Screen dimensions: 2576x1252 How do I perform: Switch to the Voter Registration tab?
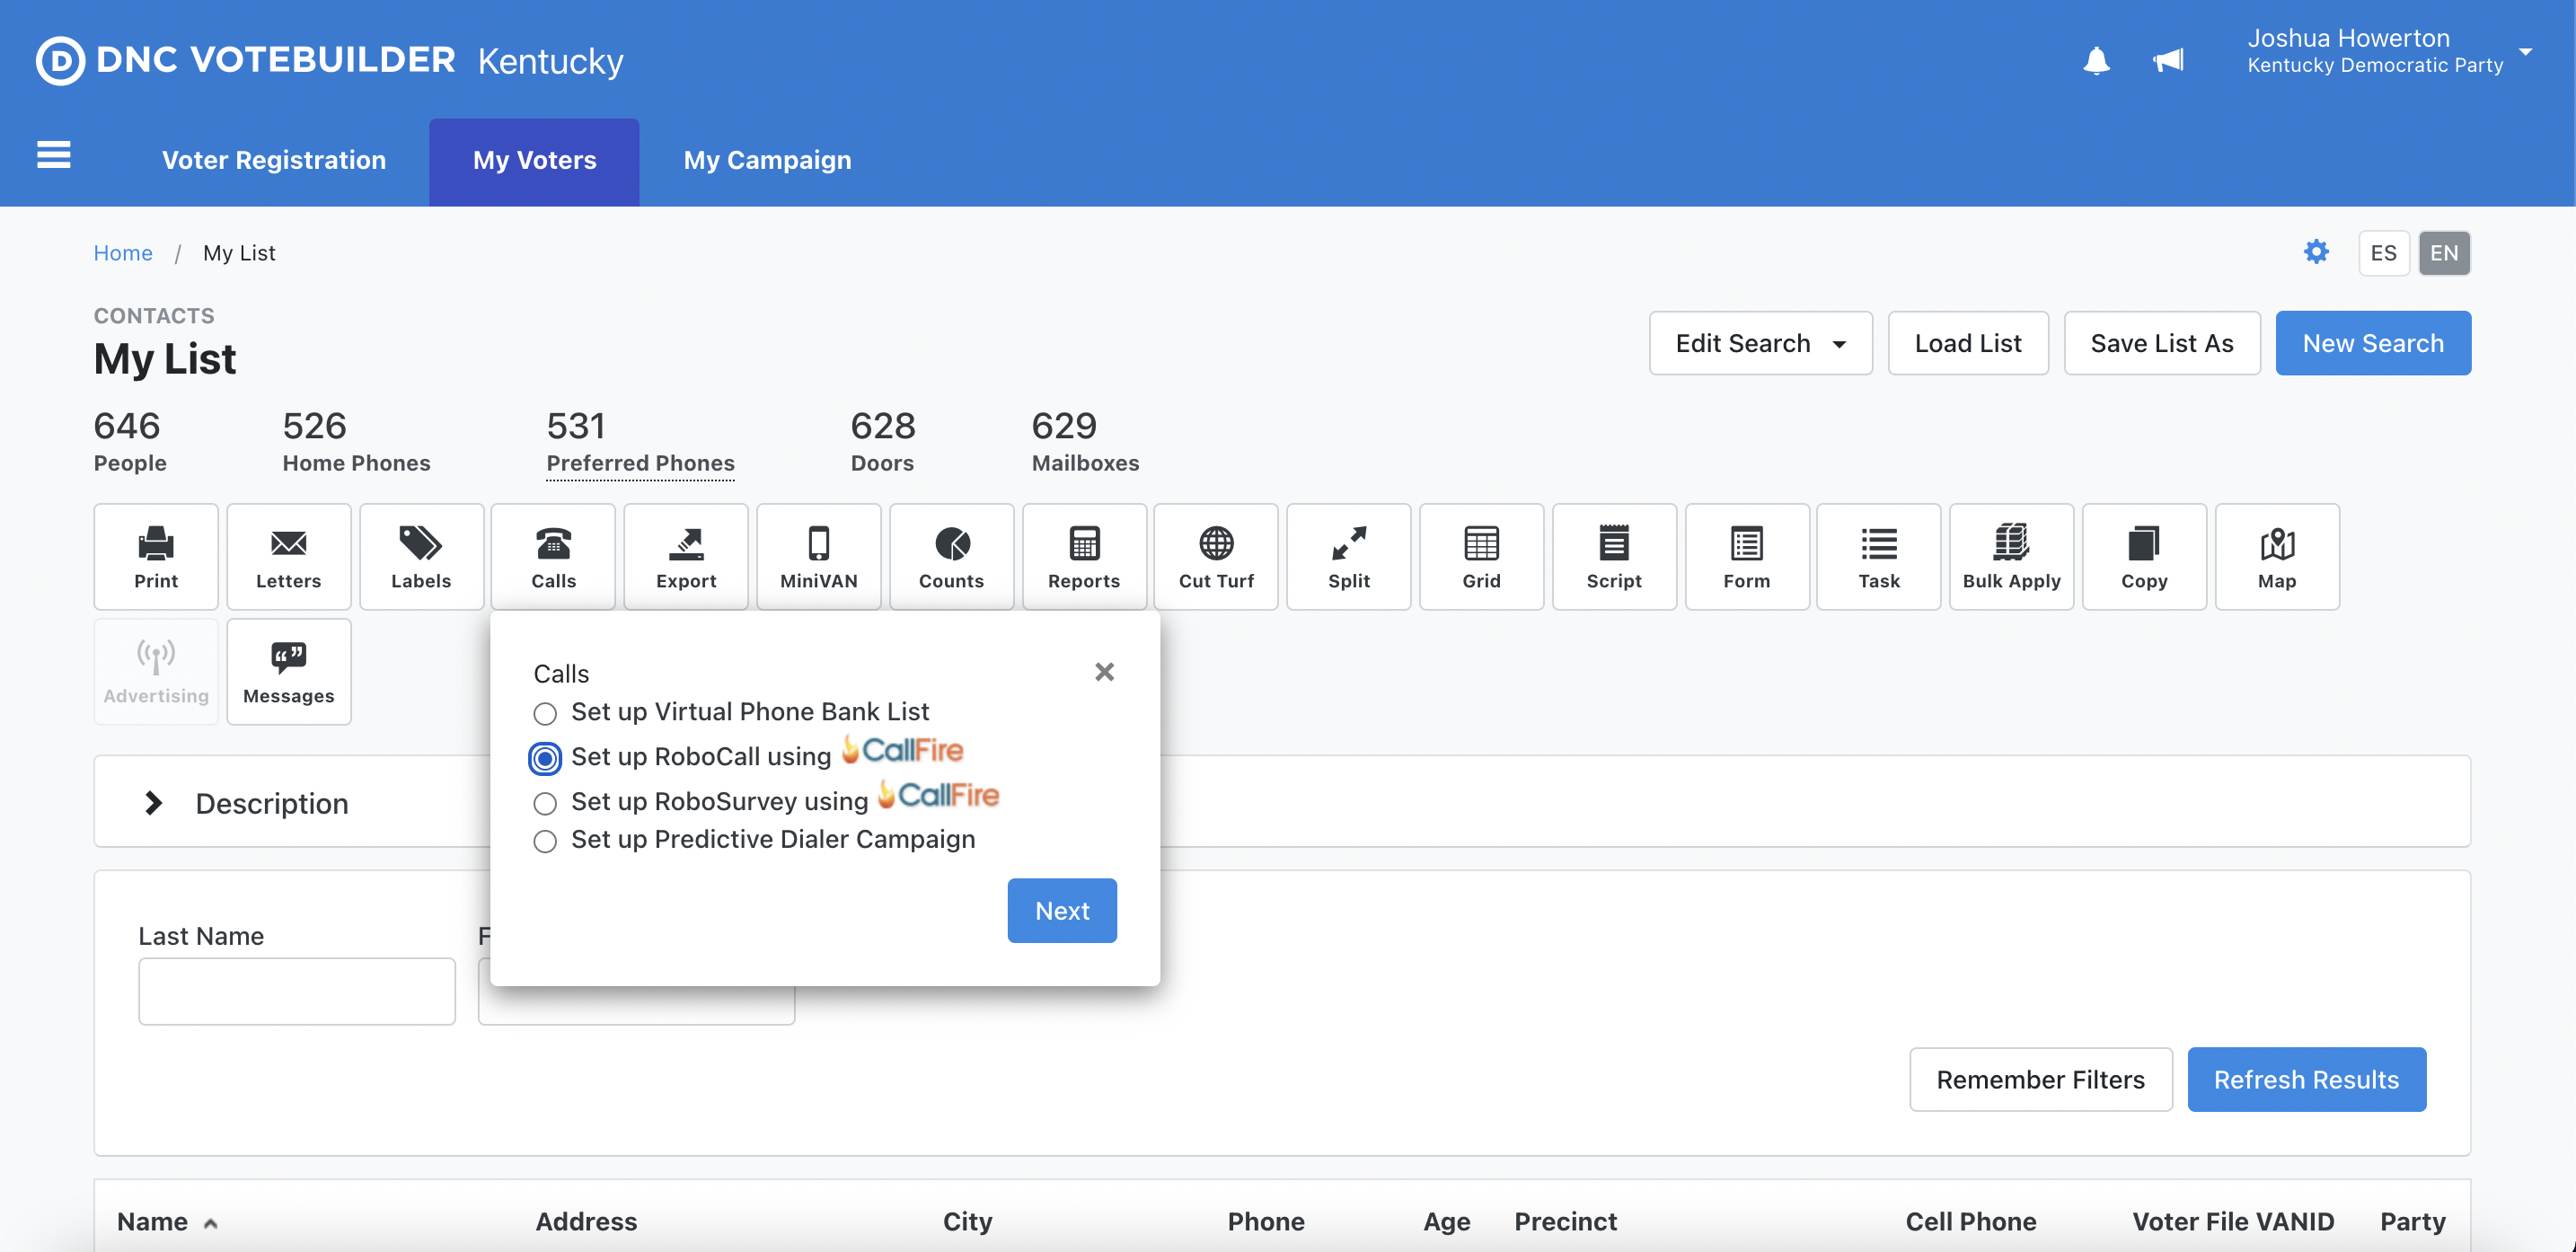[273, 160]
